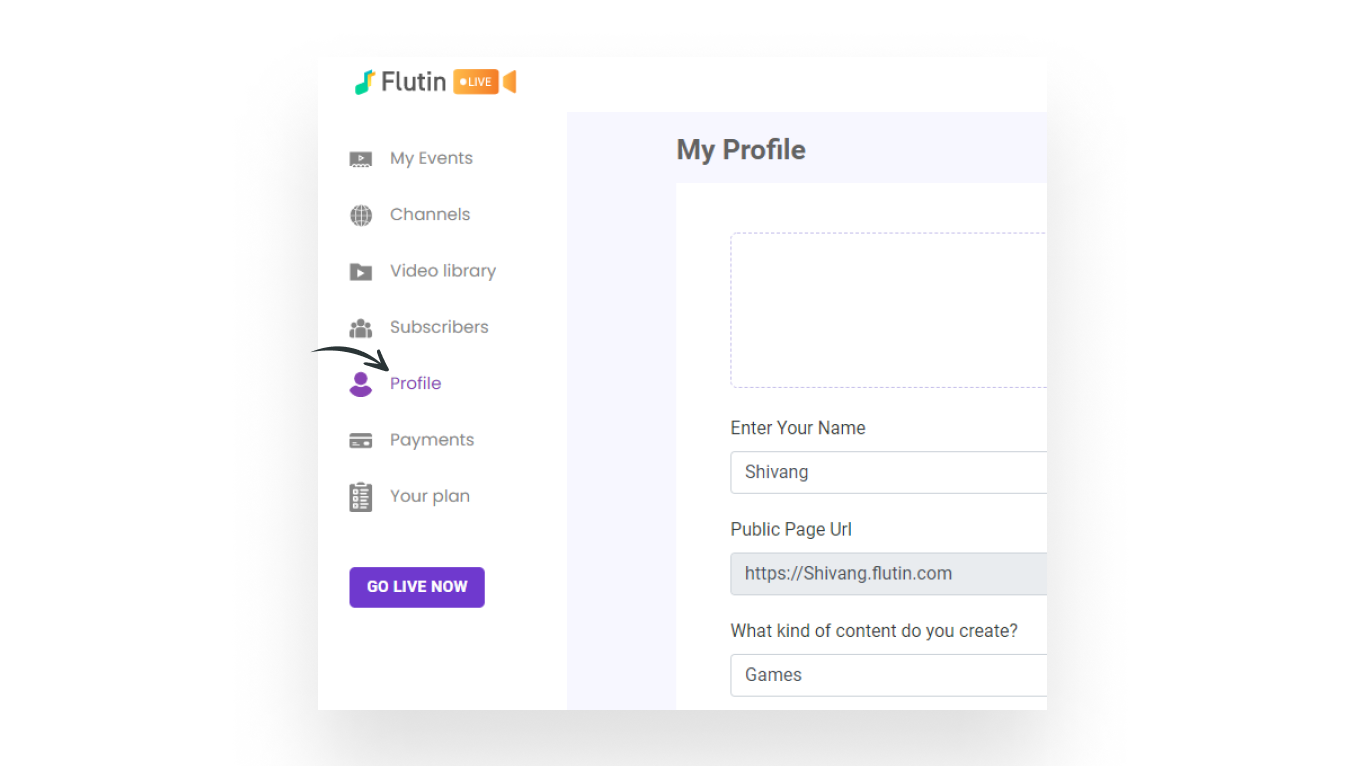Click the name field containing Shivang
This screenshot has width=1366, height=766.
tap(888, 472)
